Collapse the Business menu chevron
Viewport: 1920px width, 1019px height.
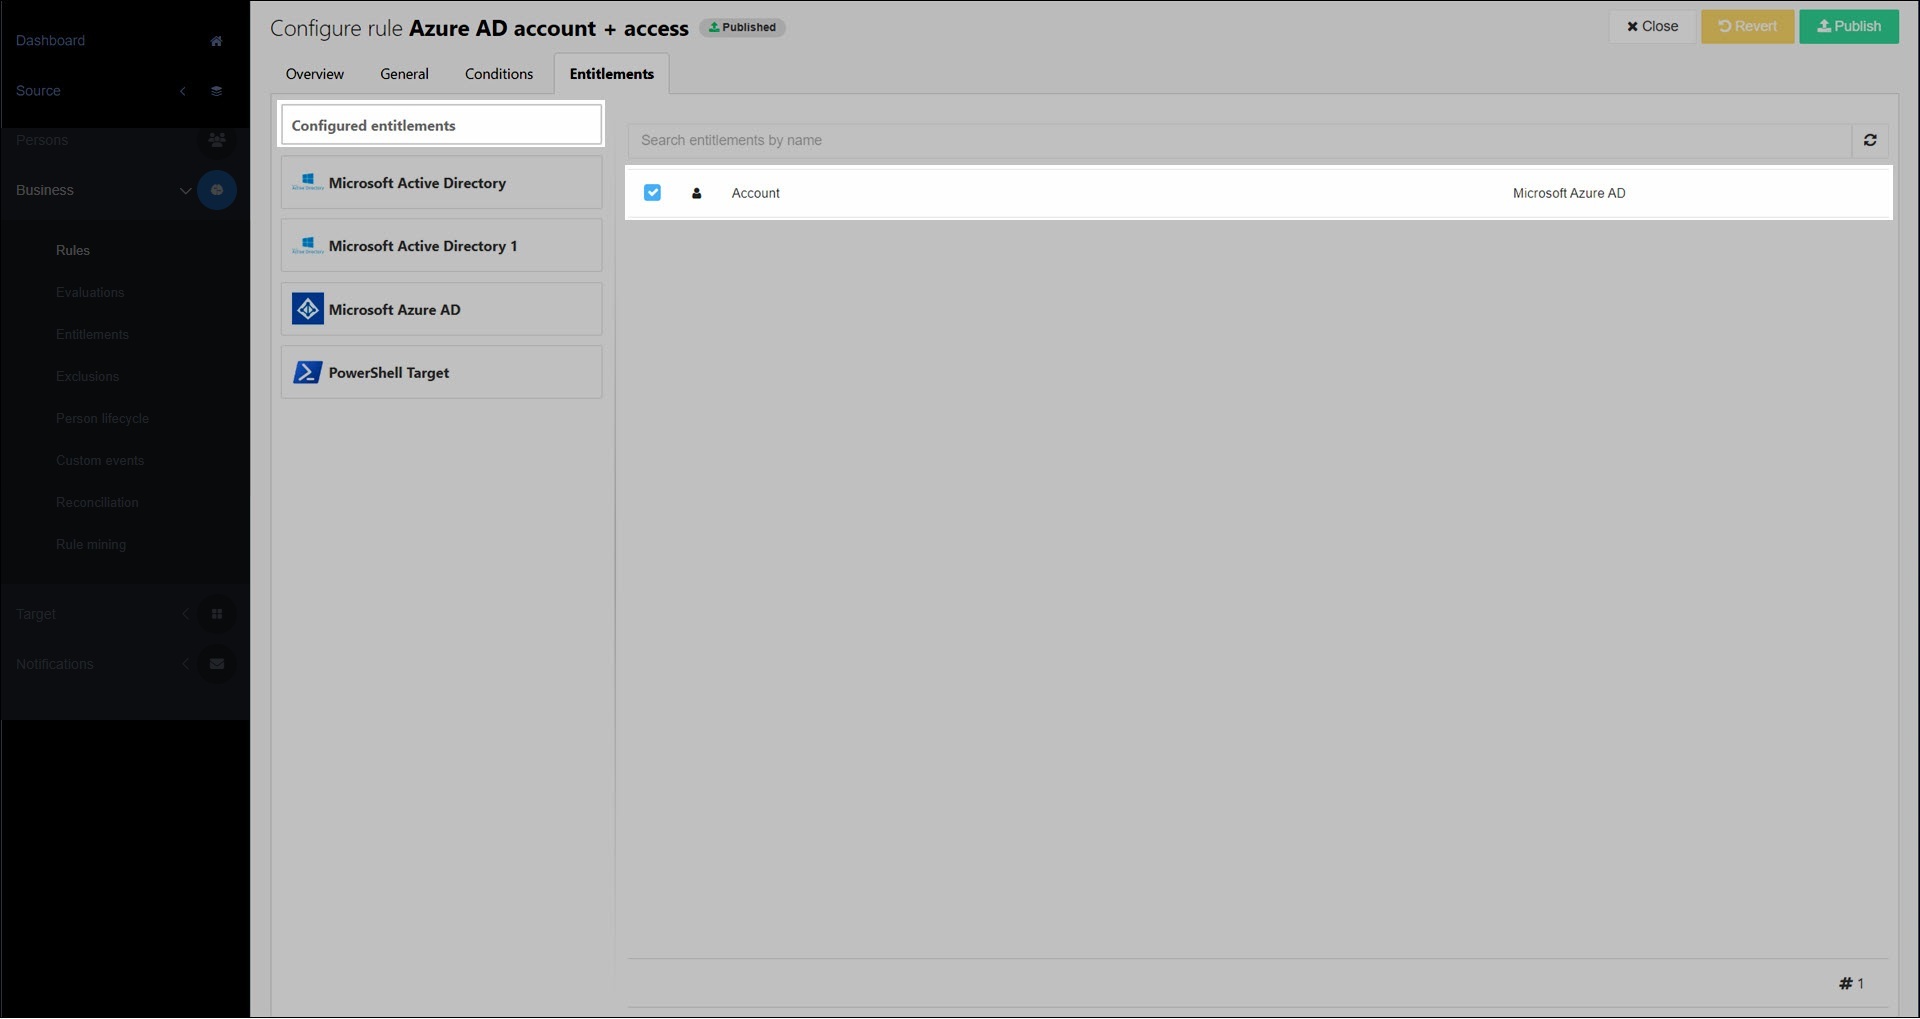pos(185,190)
